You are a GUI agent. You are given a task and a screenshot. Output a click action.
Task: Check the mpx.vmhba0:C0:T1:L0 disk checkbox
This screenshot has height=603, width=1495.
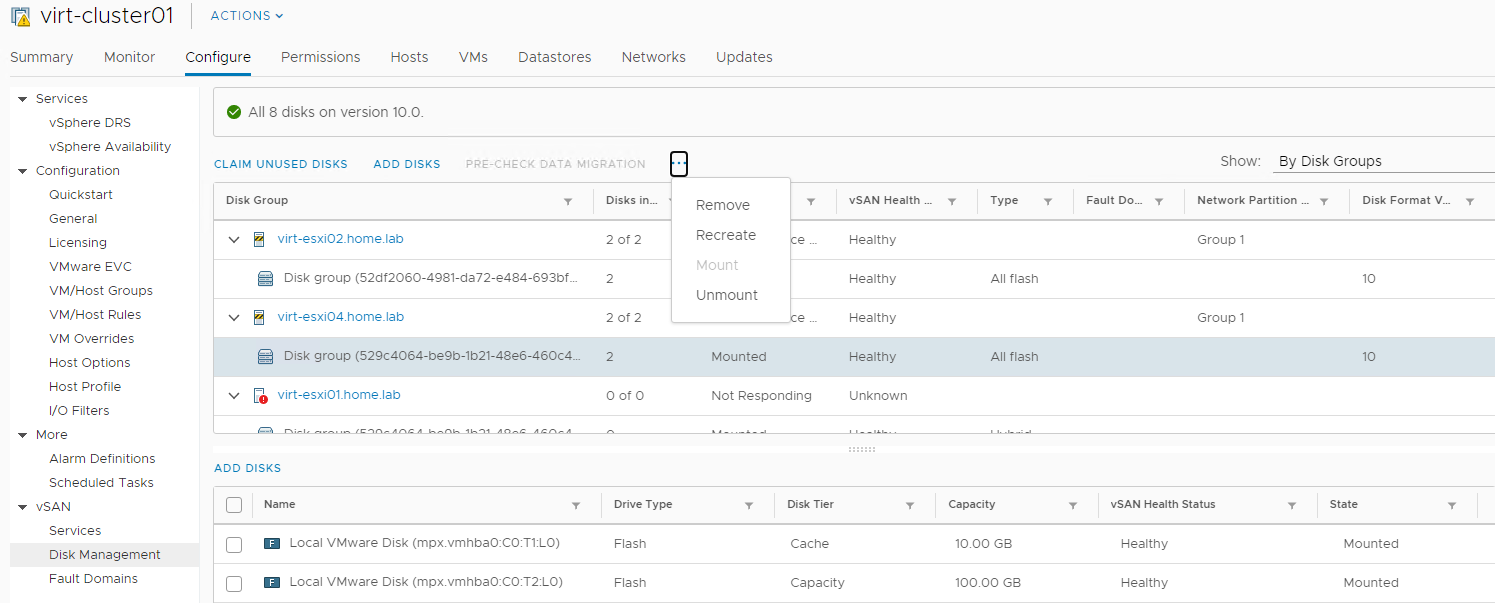coord(234,544)
